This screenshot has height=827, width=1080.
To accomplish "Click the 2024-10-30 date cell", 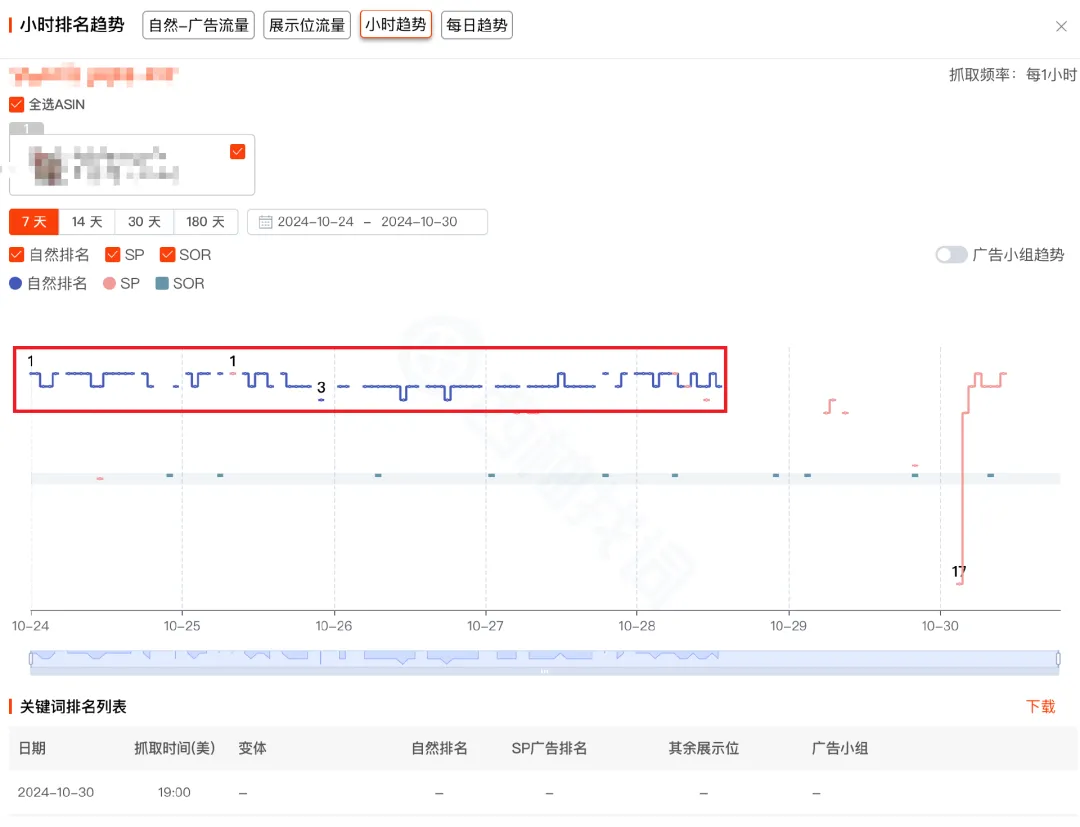I will coord(56,793).
